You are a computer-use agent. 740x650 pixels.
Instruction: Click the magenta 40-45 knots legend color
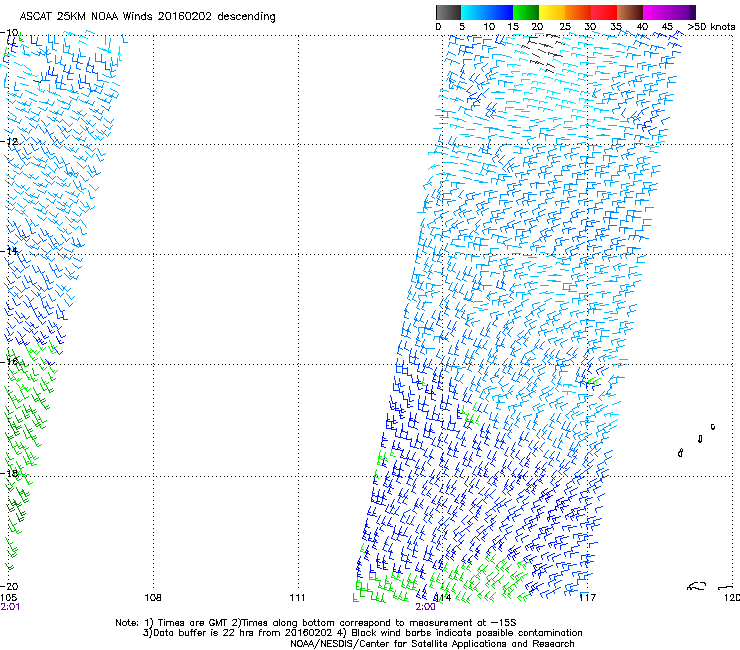coord(656,12)
